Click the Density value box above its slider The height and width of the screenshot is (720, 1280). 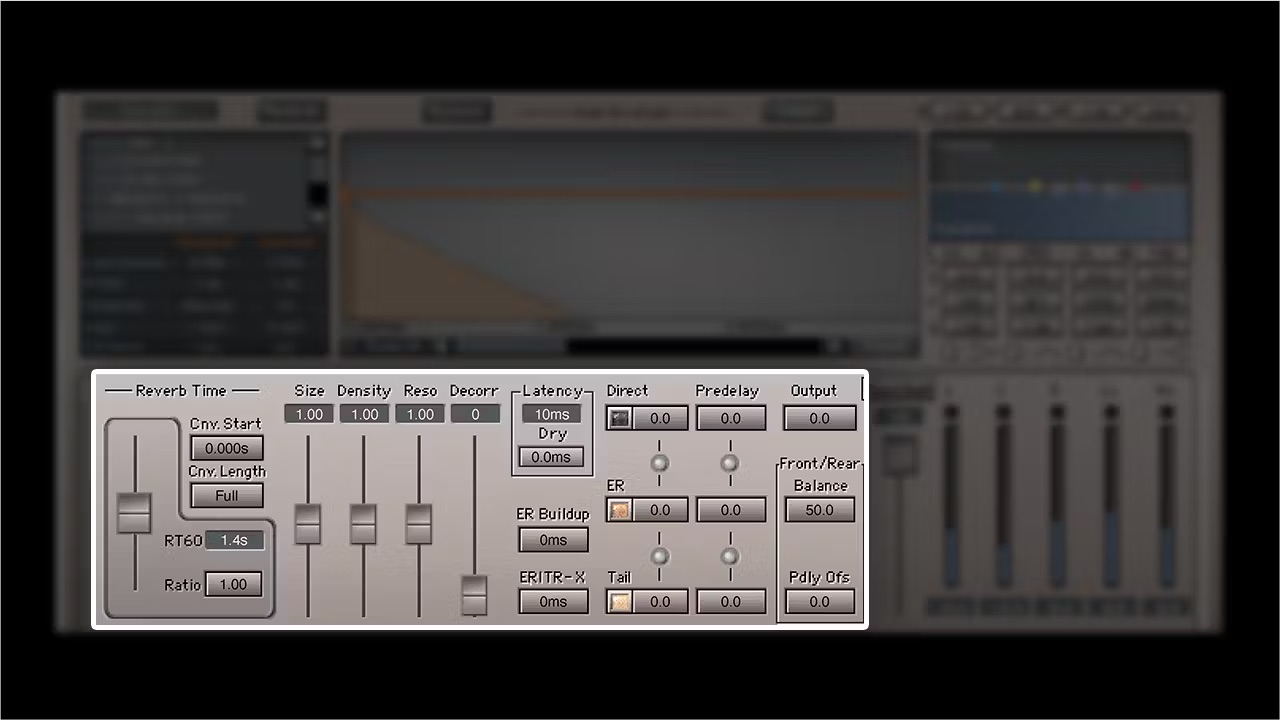[364, 414]
